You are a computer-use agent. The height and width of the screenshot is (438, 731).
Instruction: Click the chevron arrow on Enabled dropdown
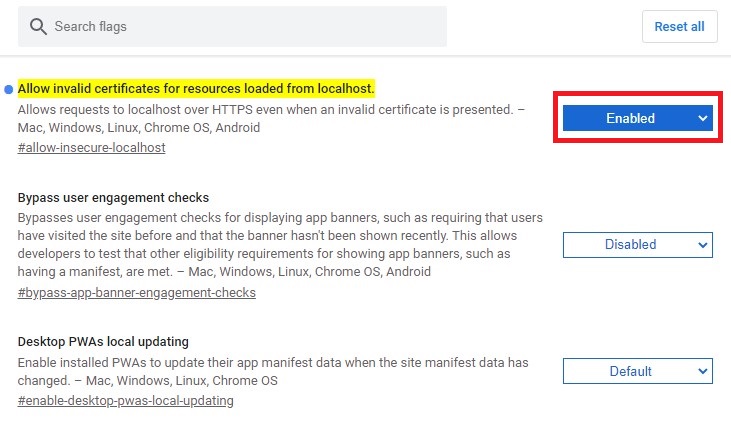tap(703, 118)
